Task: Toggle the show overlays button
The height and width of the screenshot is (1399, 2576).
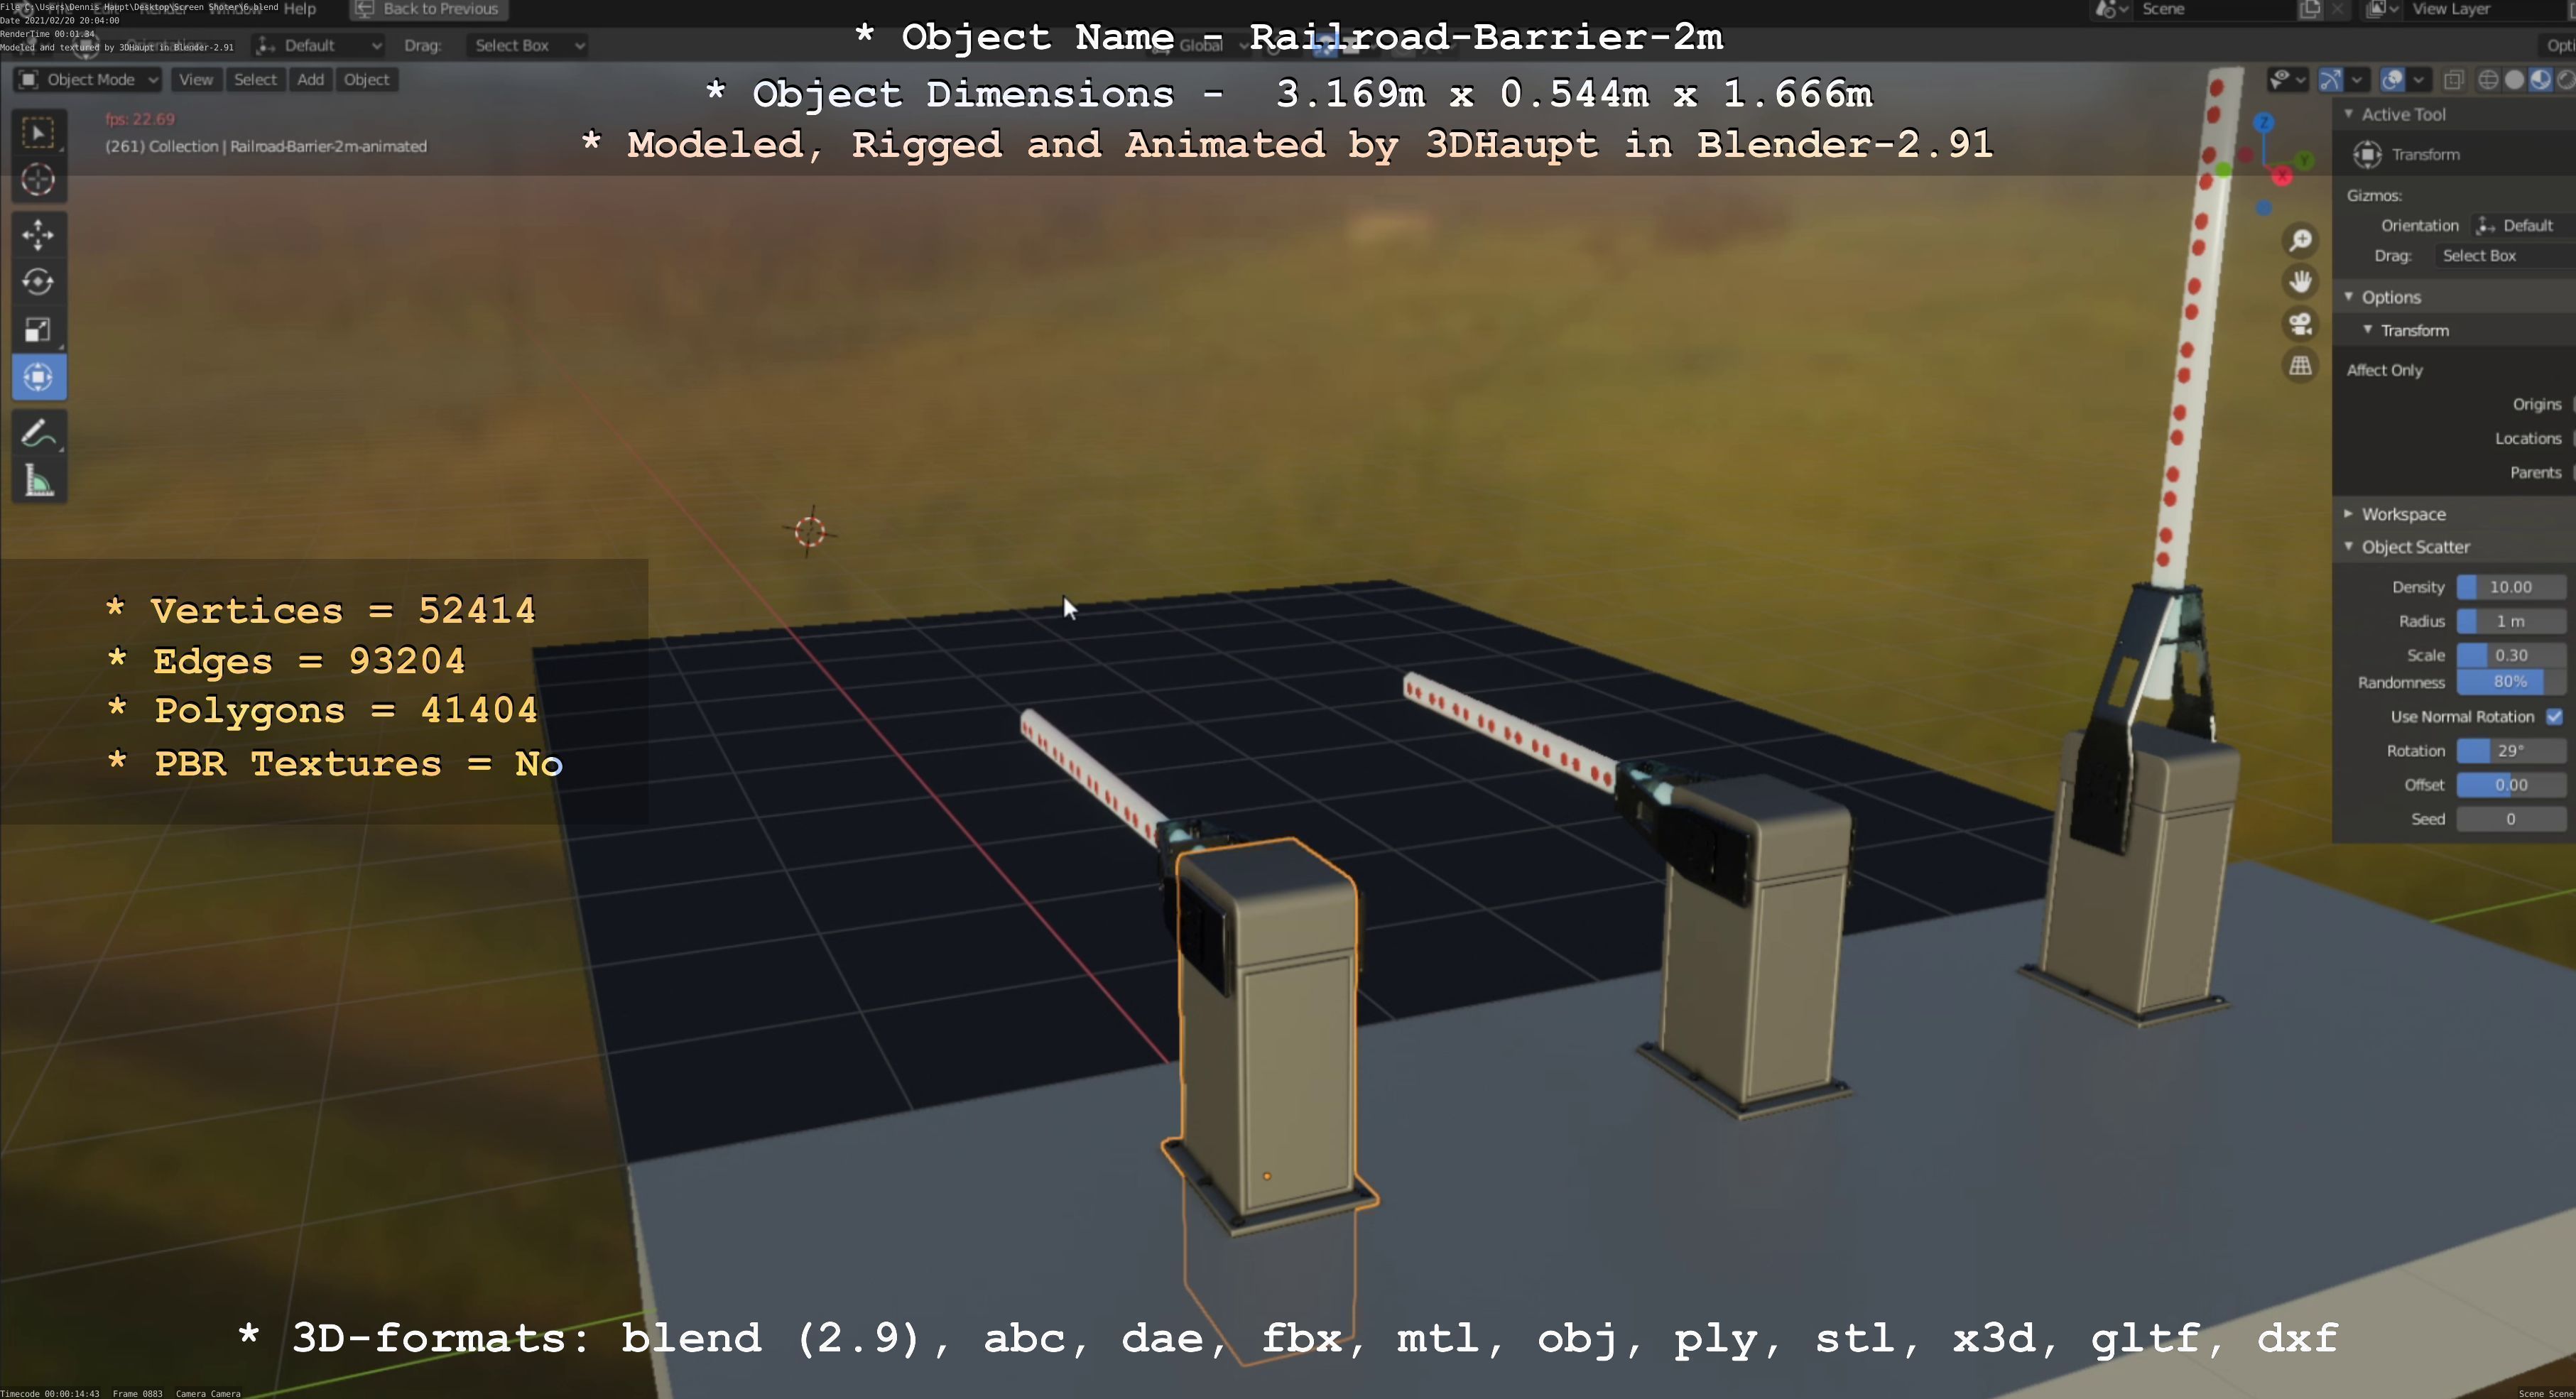Action: pyautogui.click(x=2392, y=80)
